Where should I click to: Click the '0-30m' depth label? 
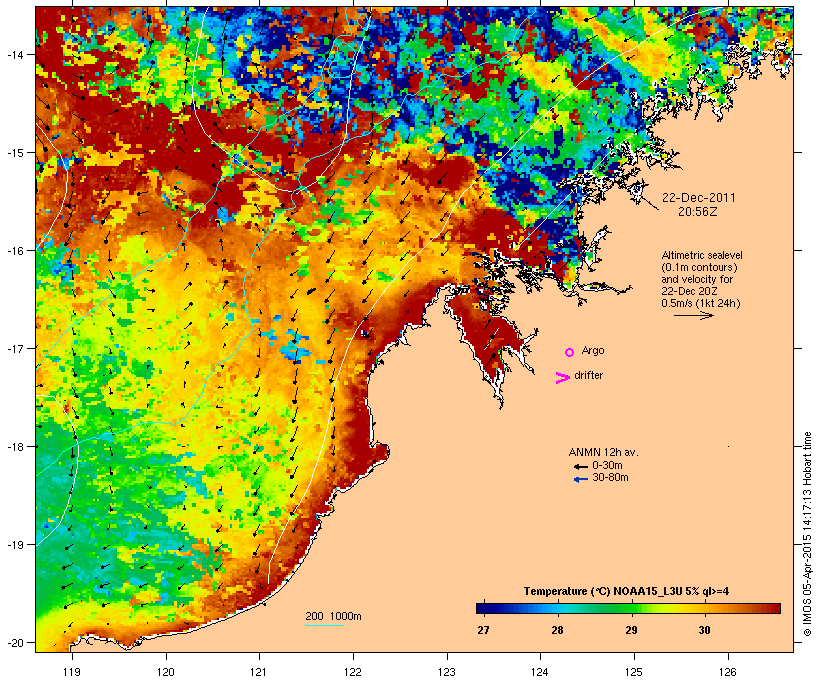click(x=607, y=466)
